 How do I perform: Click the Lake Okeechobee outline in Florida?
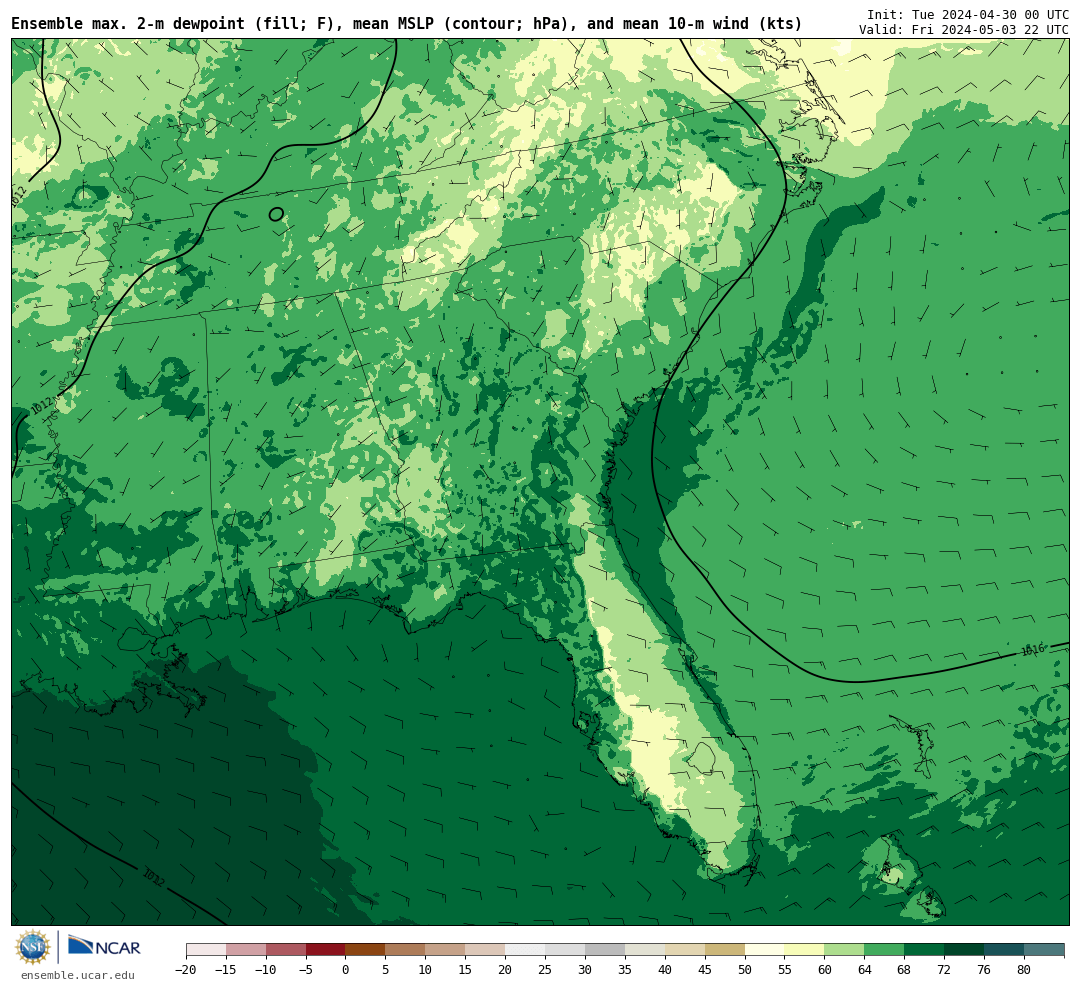700,758
